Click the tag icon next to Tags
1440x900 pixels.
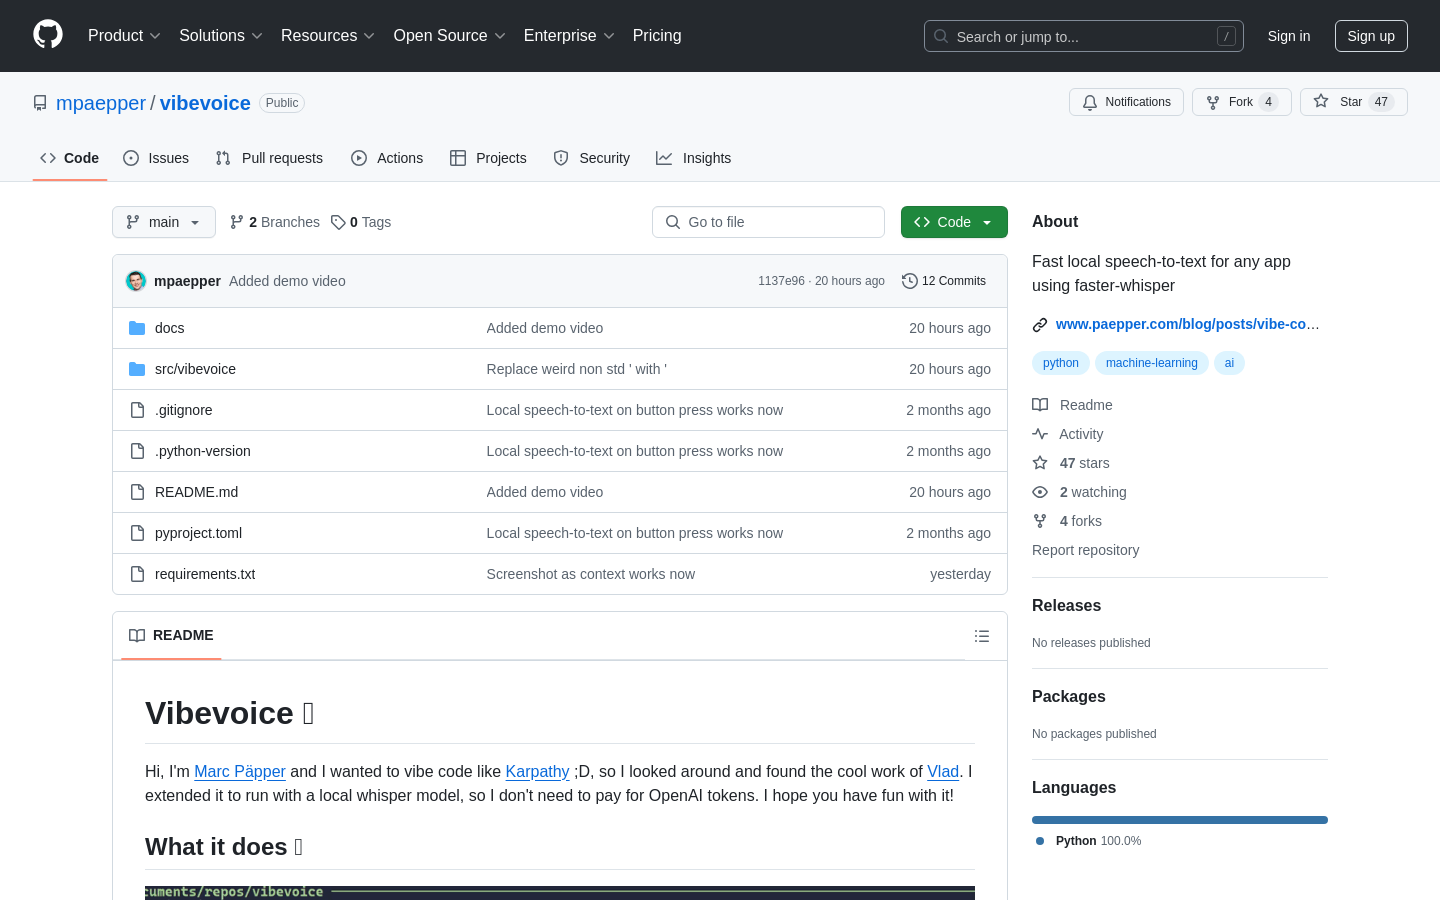point(338,222)
